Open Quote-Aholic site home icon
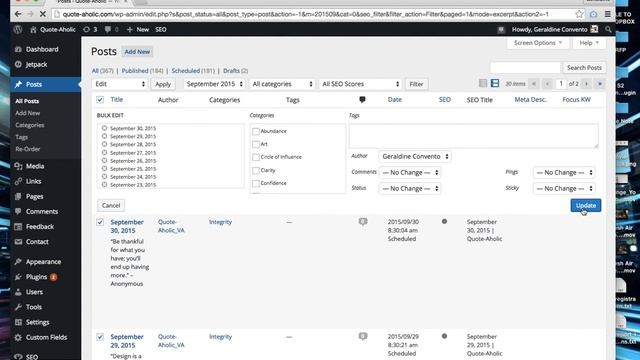Viewport: 640px width, 360px height. pyautogui.click(x=33, y=29)
